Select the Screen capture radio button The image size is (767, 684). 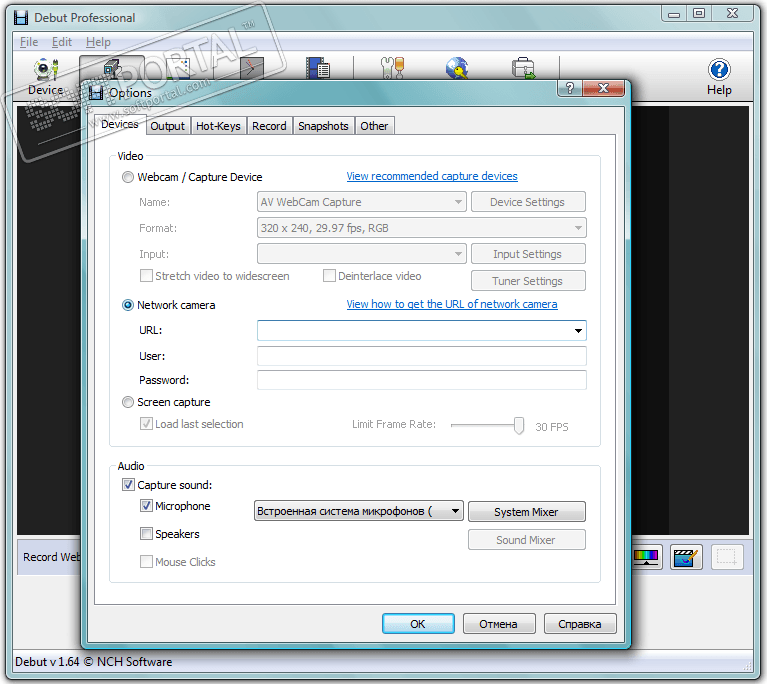[x=128, y=402]
